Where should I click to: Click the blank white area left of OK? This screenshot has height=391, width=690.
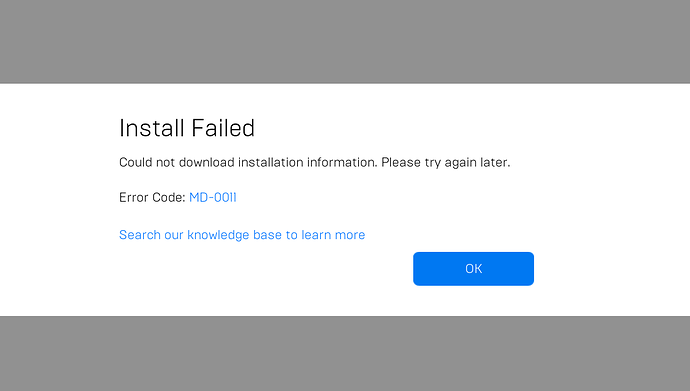264,269
